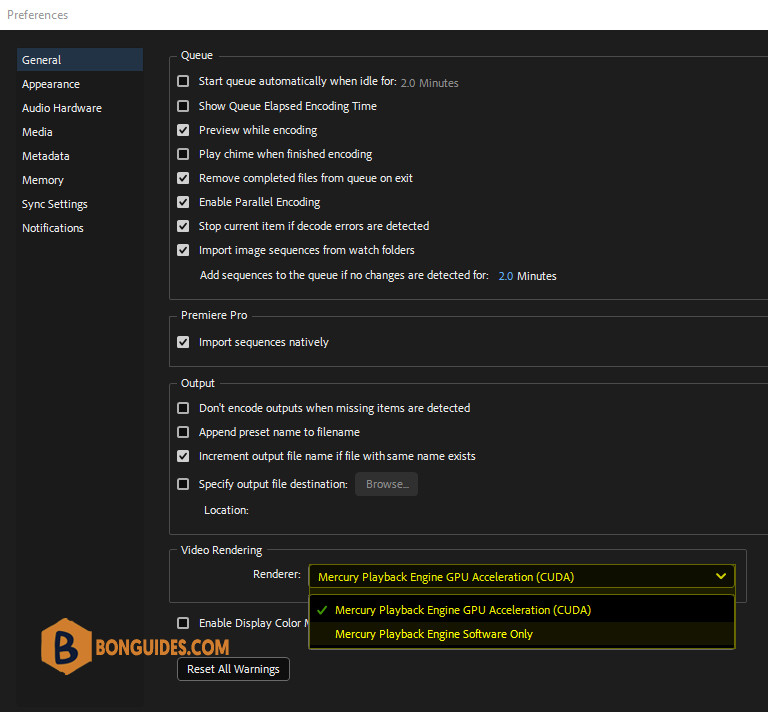Open the Notifications preferences category
768x712 pixels.
52,228
